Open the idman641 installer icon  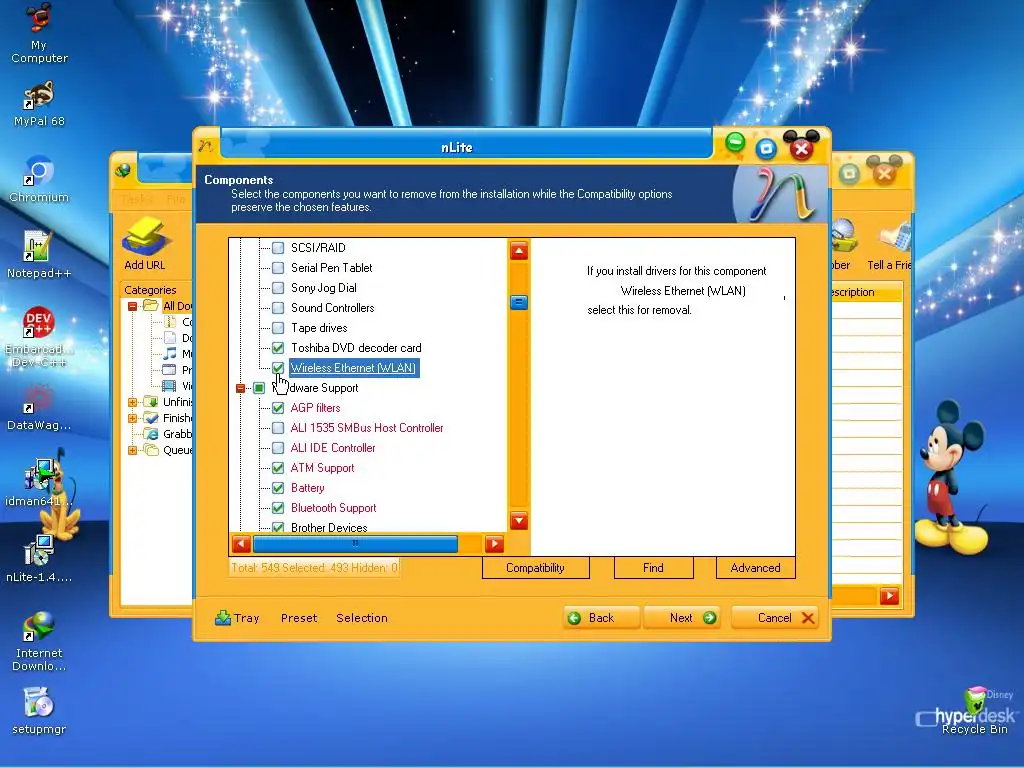[x=39, y=482]
